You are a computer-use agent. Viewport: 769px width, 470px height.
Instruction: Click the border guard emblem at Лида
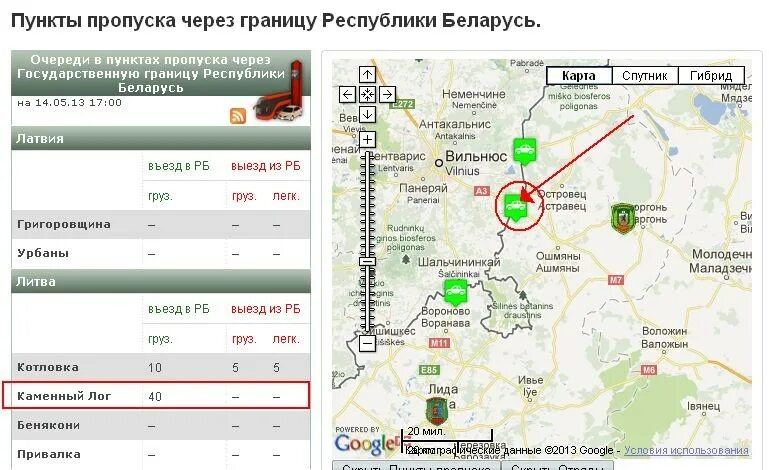pos(436,411)
